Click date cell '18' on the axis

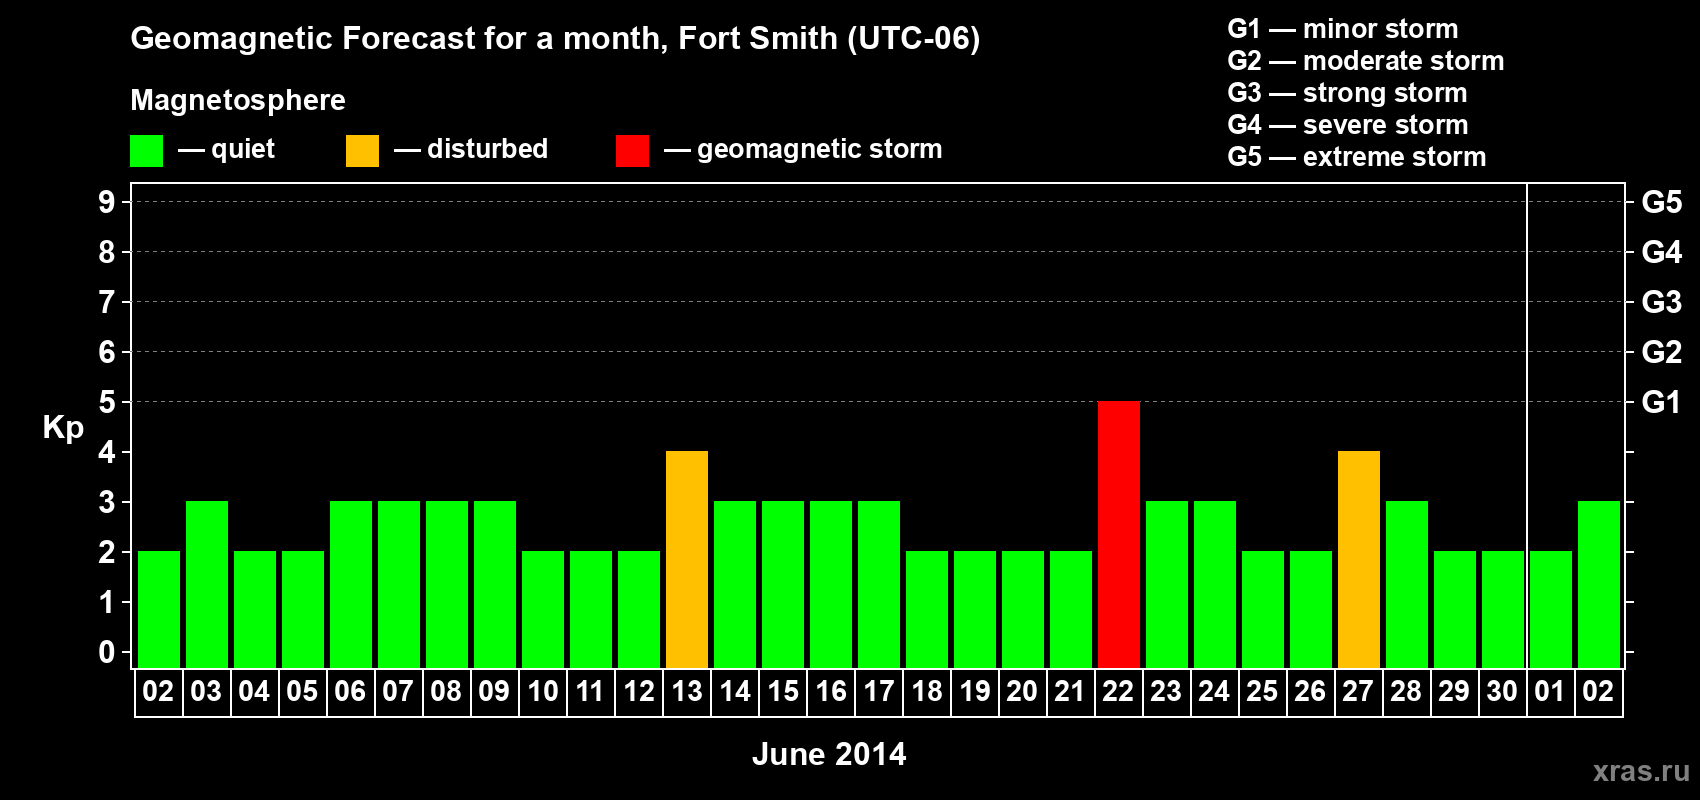point(926,692)
